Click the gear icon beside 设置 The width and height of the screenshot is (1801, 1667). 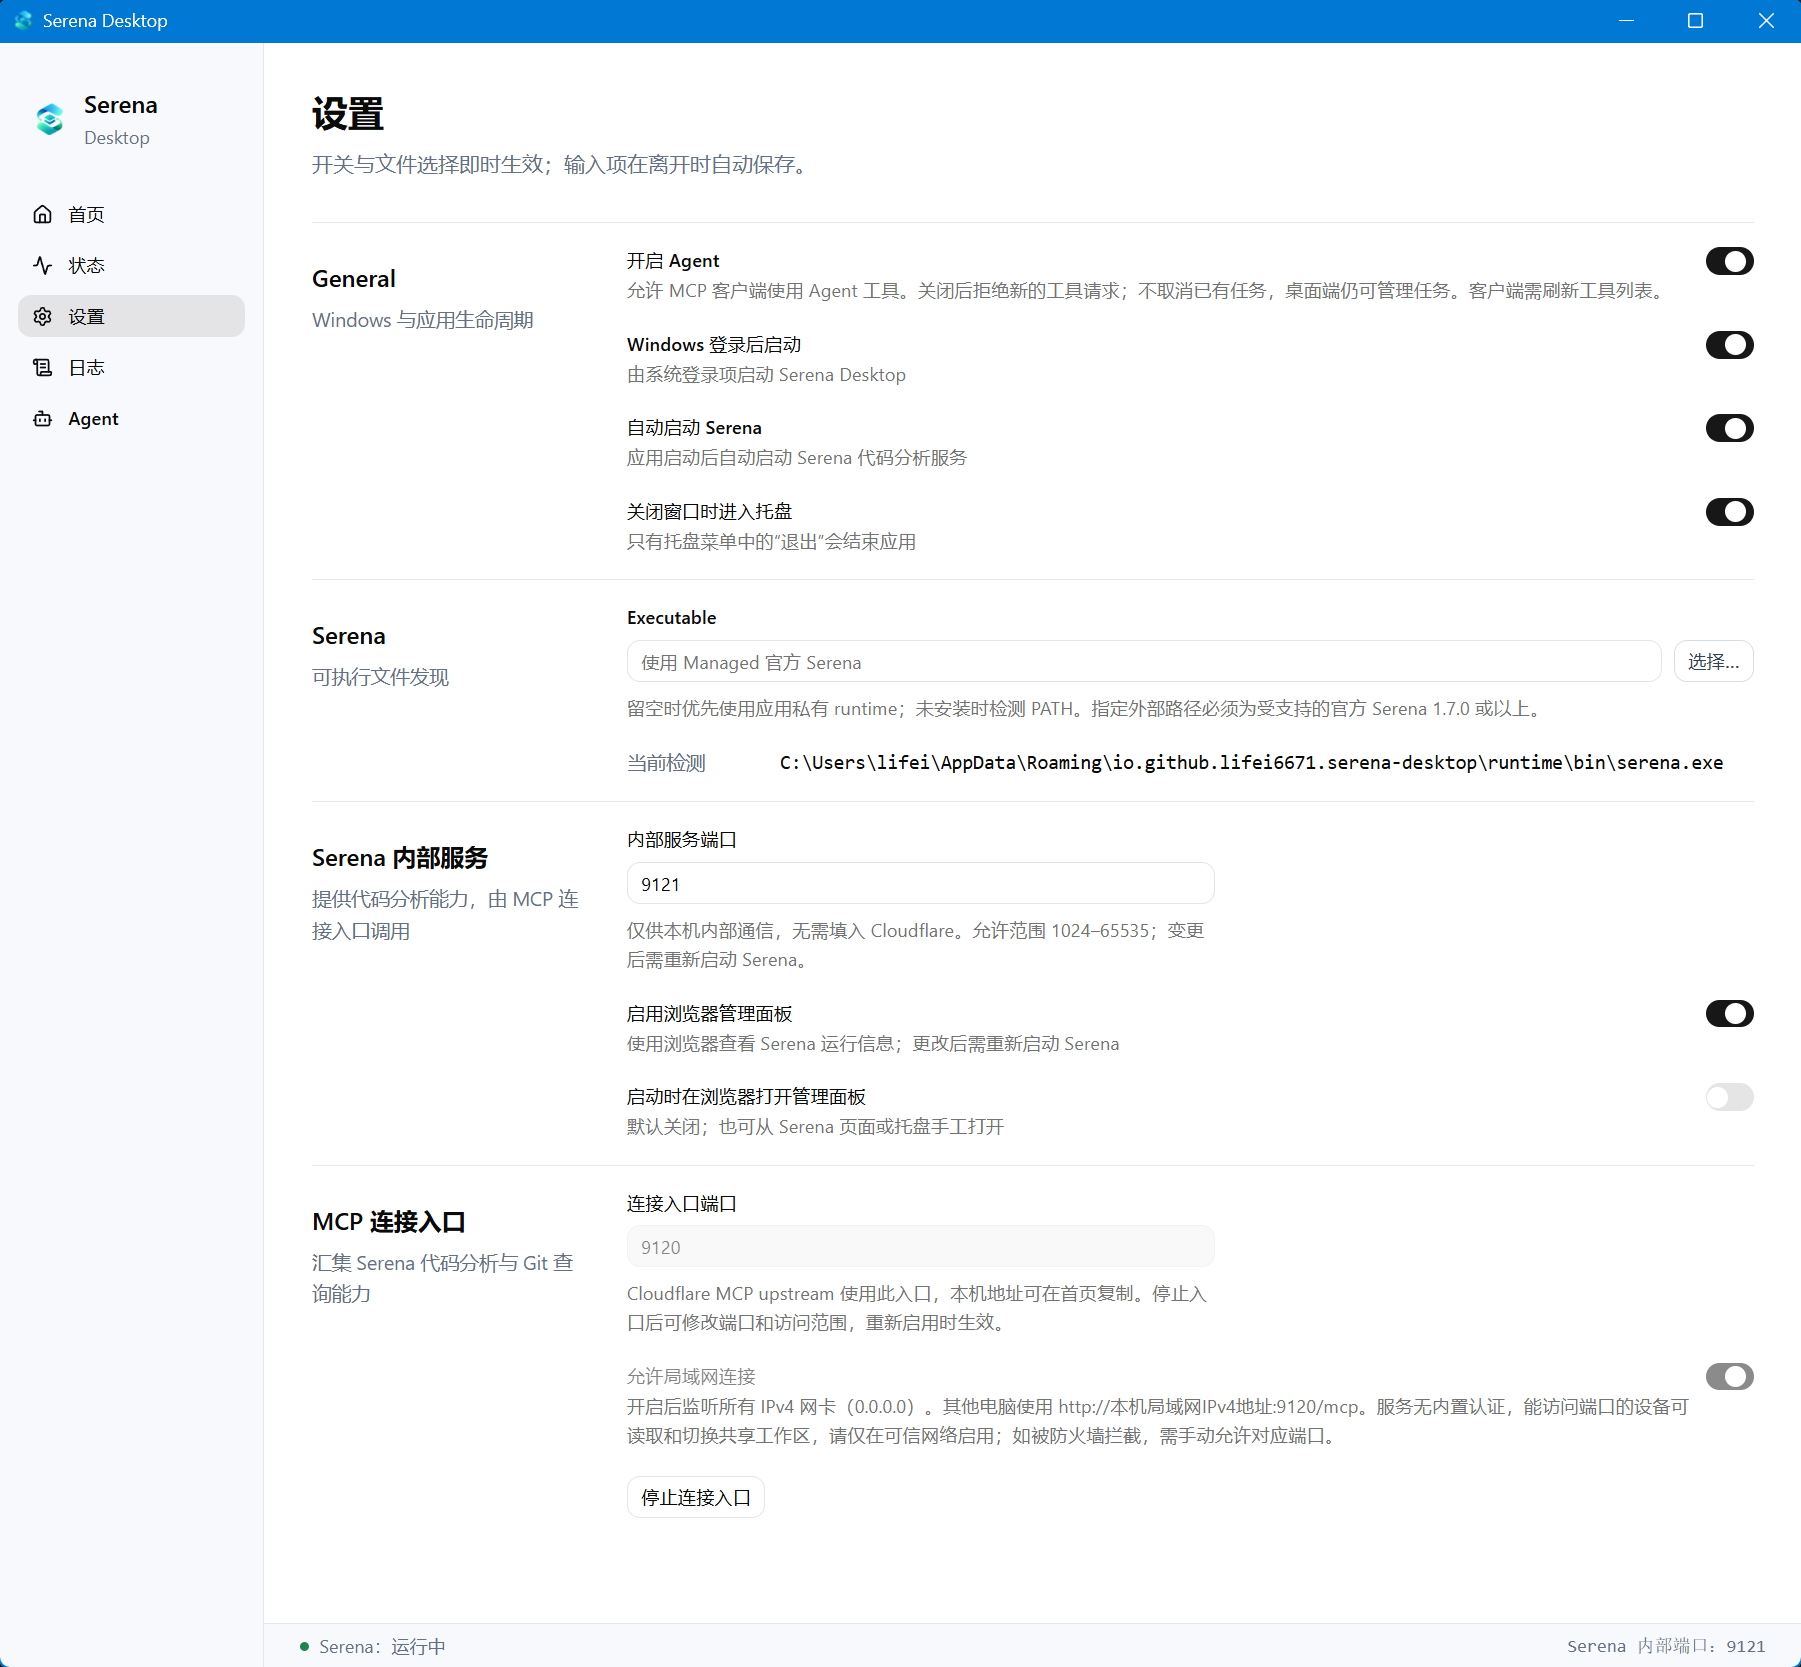pos(42,316)
